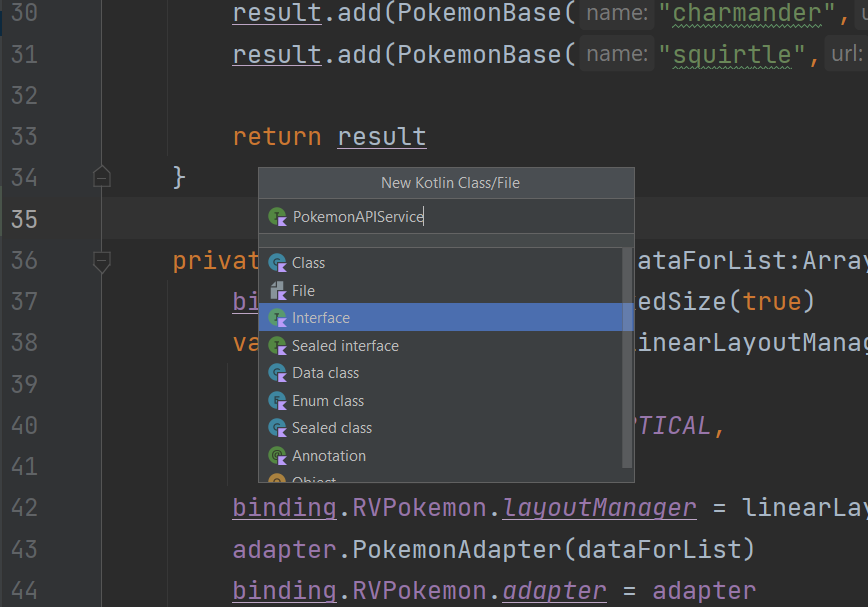Click the Data class icon
The image size is (868, 607).
pos(277,373)
